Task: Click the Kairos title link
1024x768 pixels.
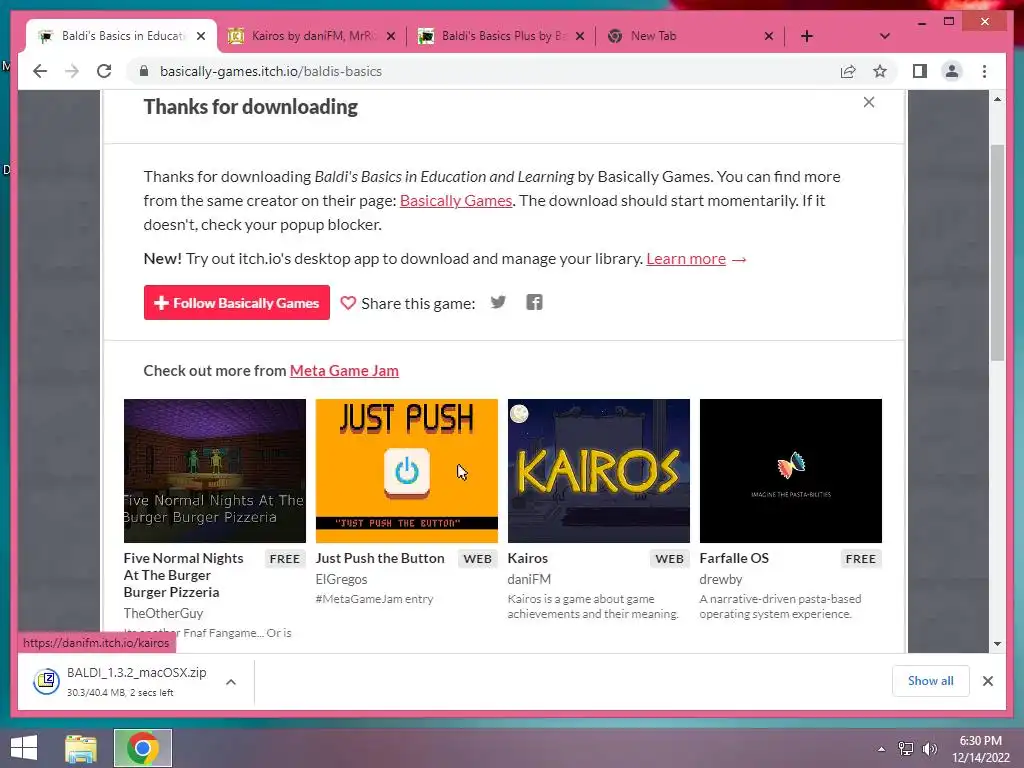Action: pos(528,558)
